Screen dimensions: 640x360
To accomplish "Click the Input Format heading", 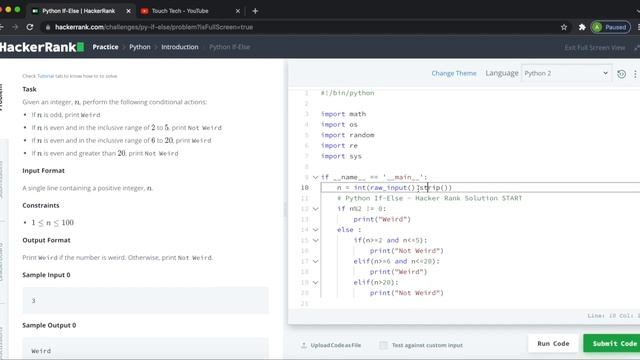I will point(43,171).
